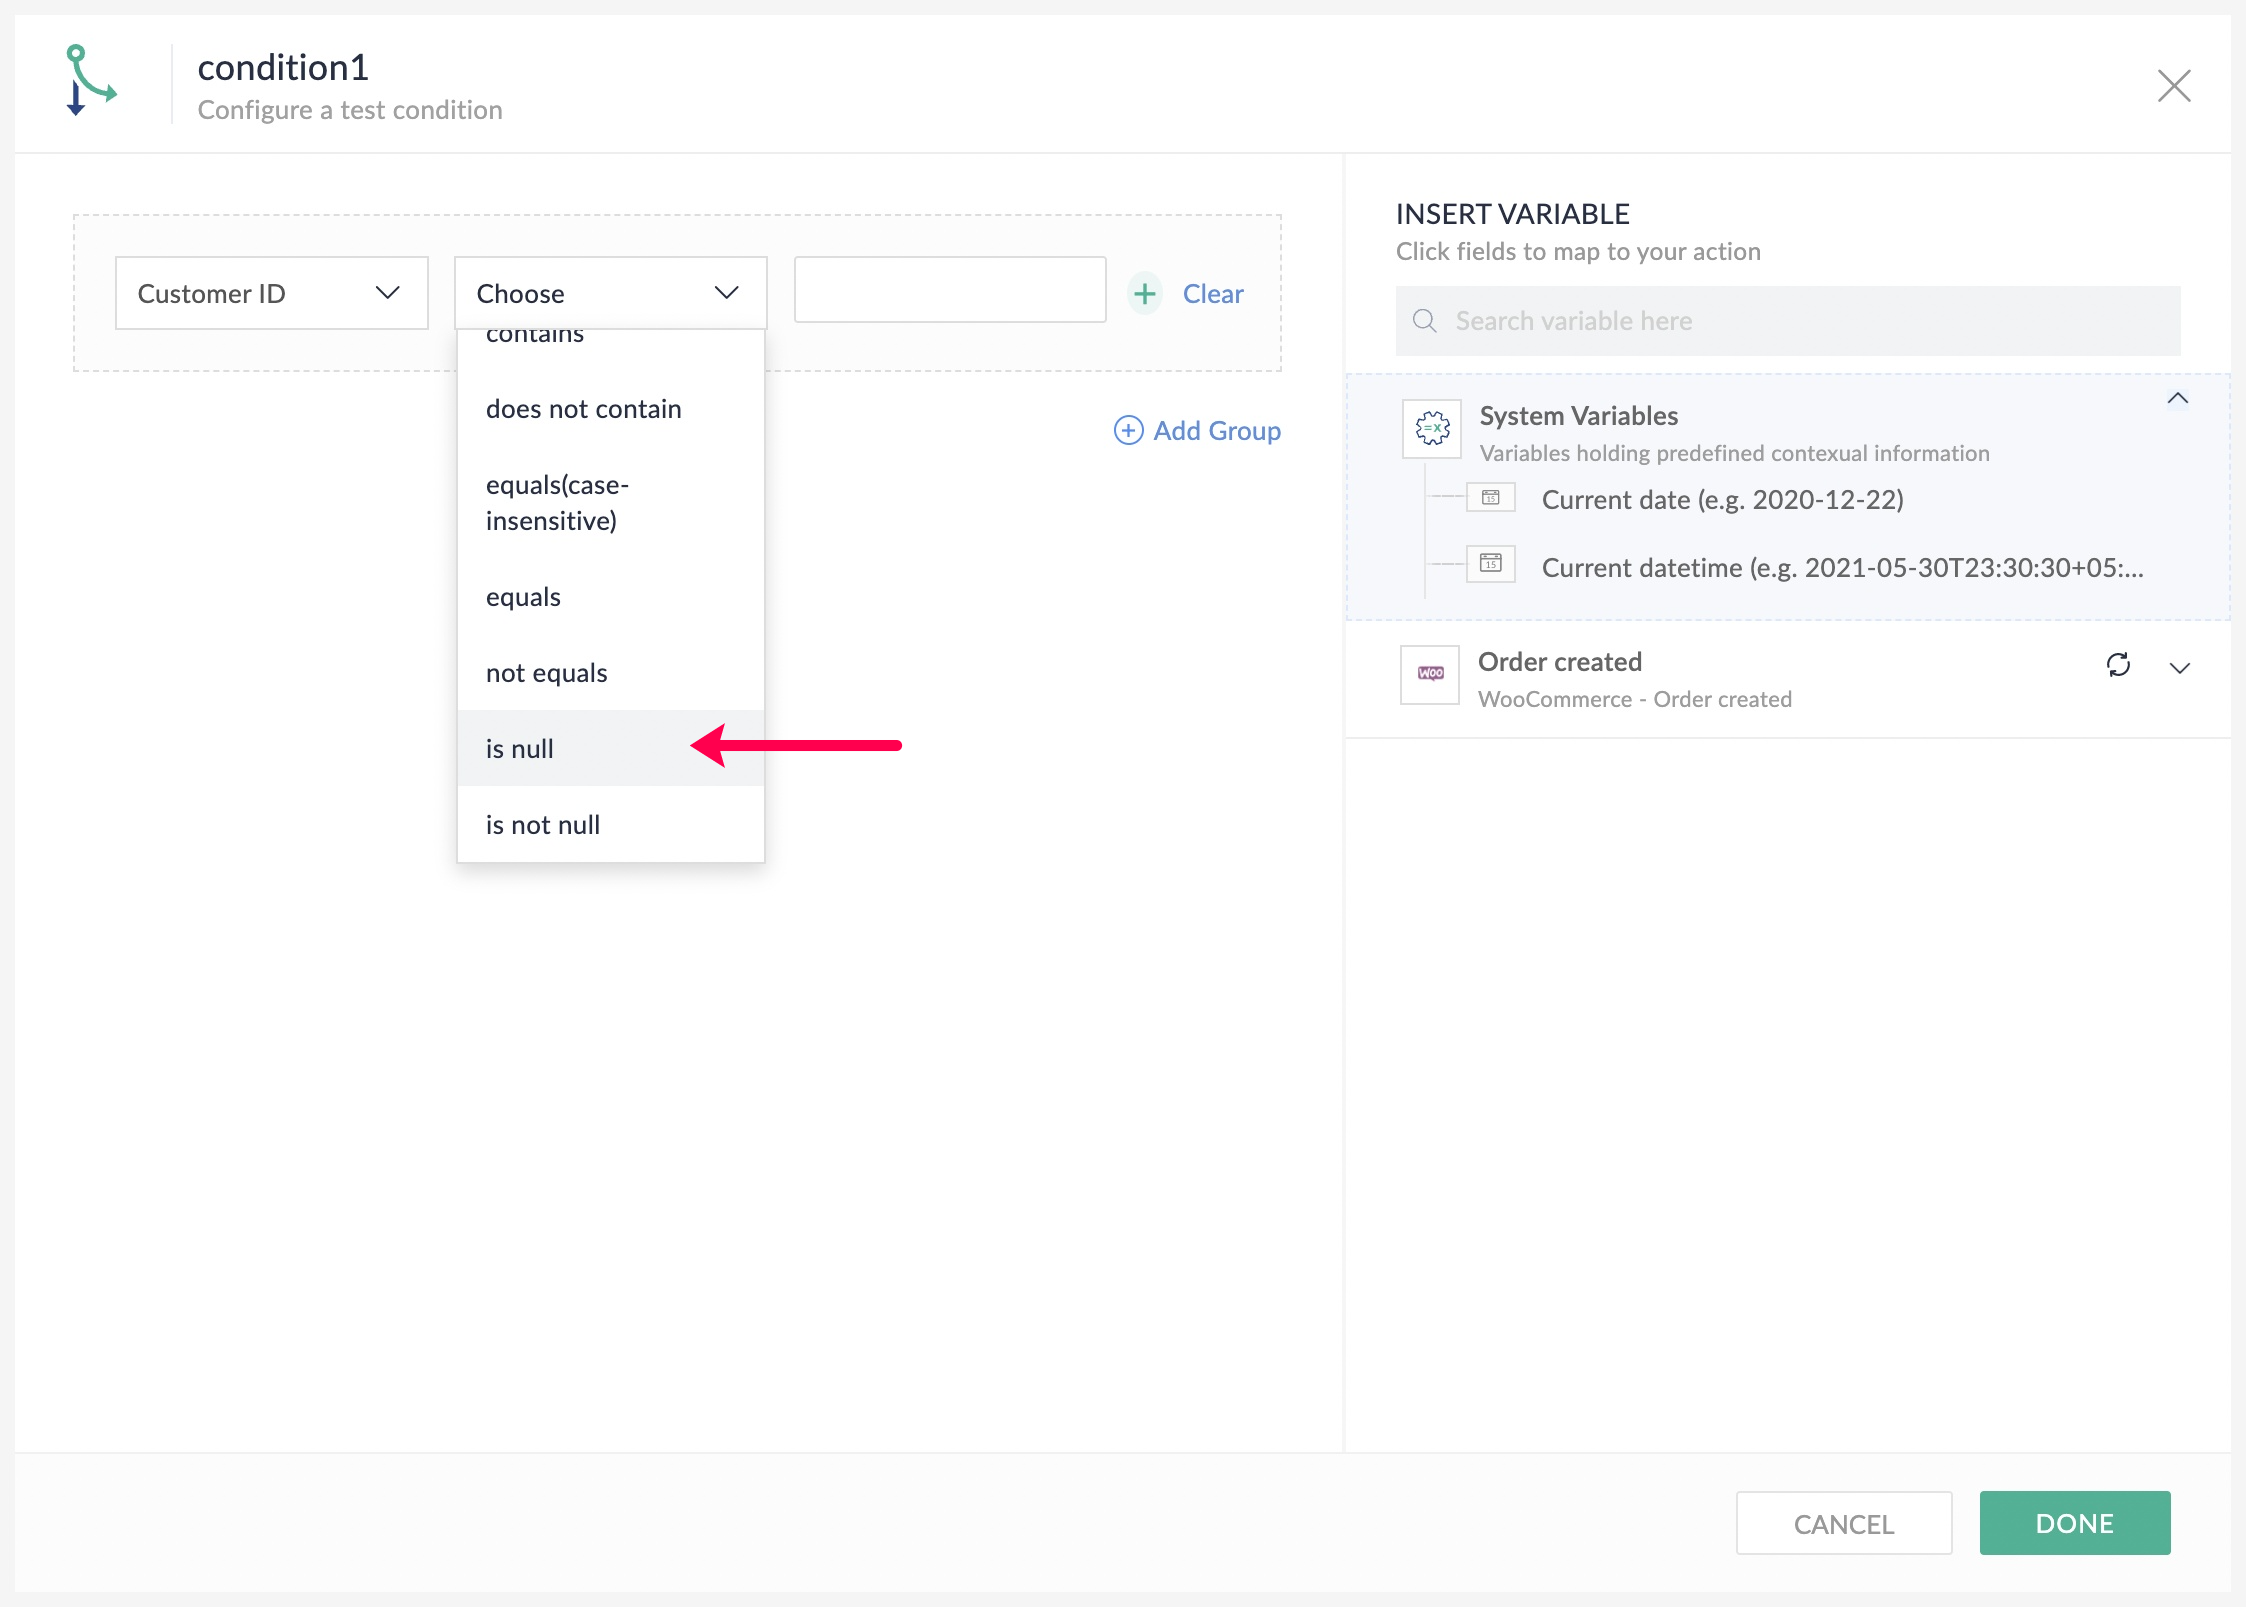
Task: Choose 'does not contain' operator
Action: click(583, 409)
